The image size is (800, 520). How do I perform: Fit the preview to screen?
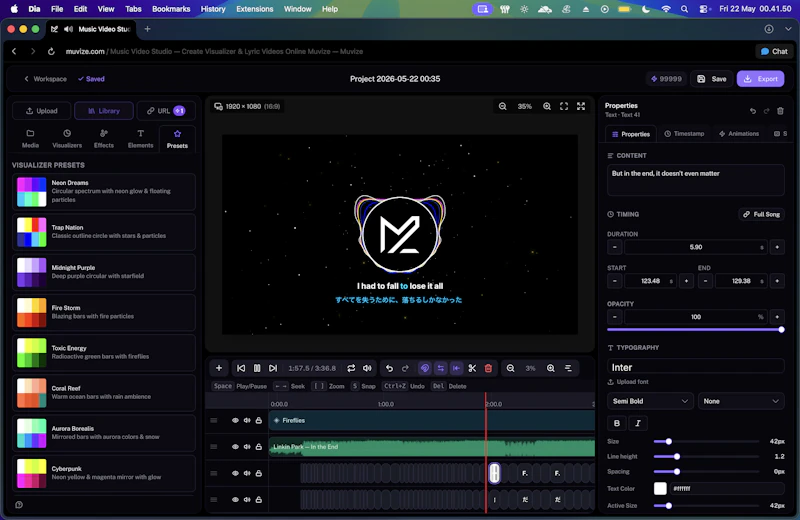(x=564, y=106)
